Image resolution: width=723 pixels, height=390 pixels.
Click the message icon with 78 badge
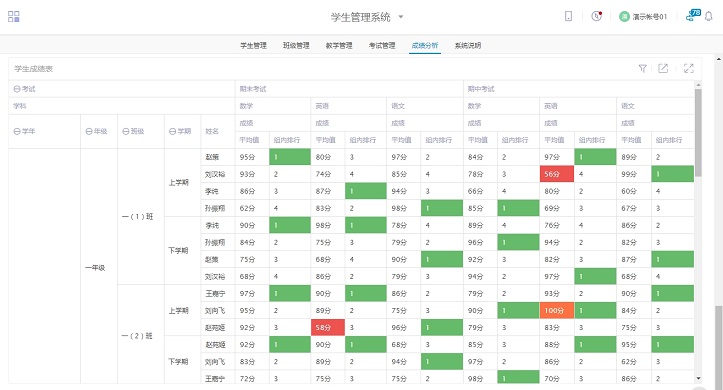click(693, 15)
